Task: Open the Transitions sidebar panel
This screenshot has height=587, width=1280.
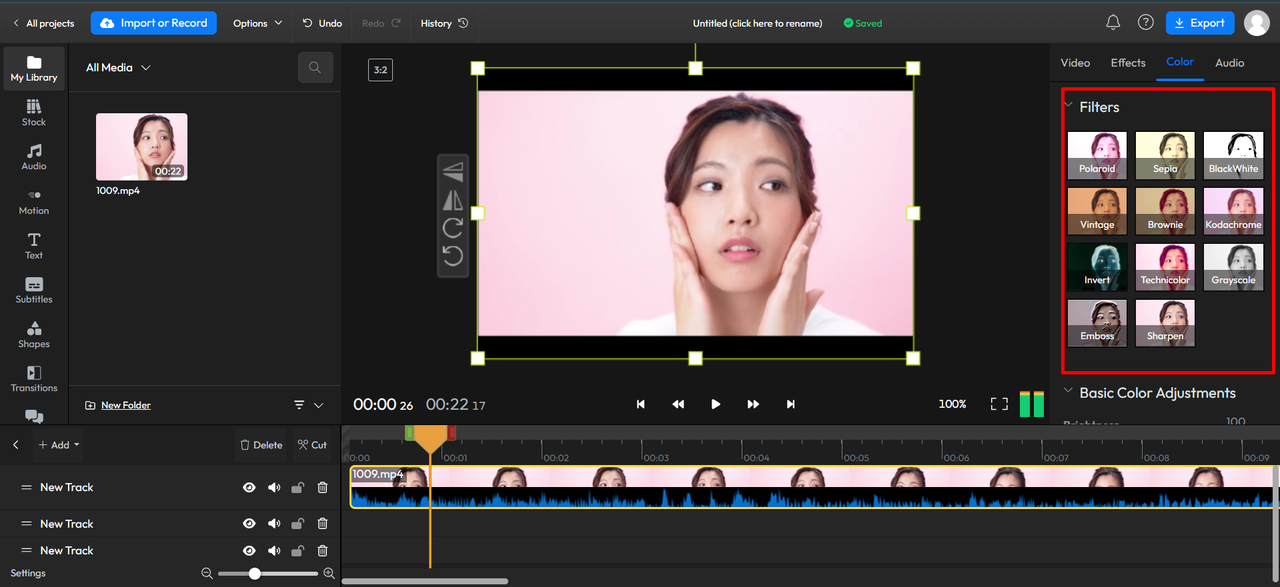Action: click(34, 379)
